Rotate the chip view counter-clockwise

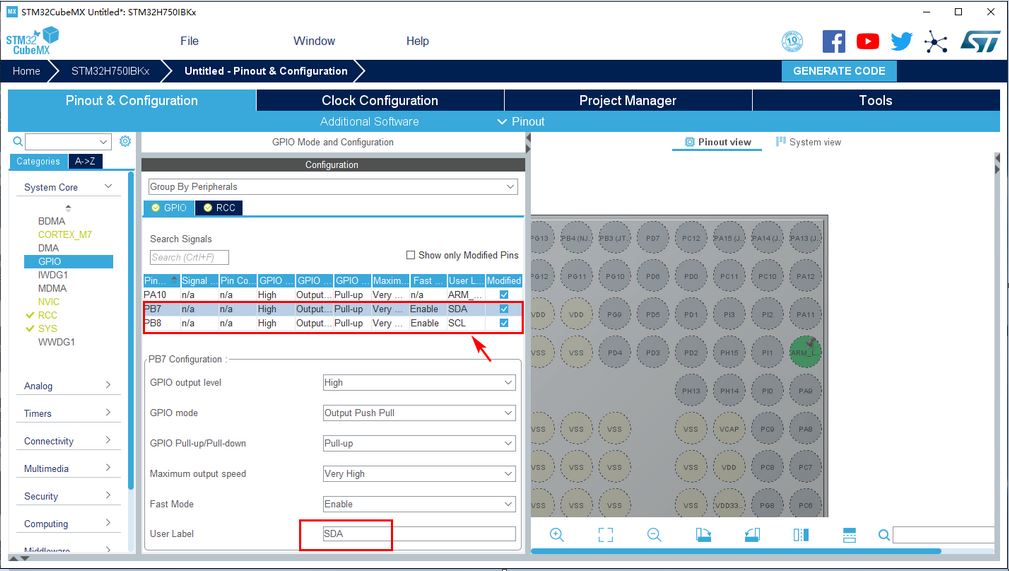pyautogui.click(x=752, y=535)
